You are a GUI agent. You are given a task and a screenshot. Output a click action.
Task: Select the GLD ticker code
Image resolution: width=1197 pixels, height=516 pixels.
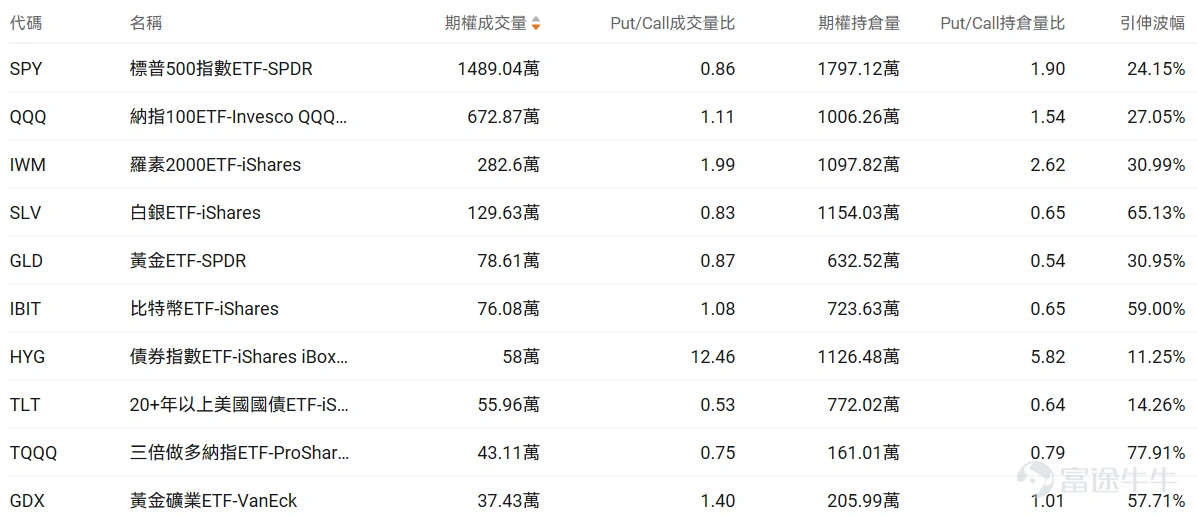click(26, 261)
